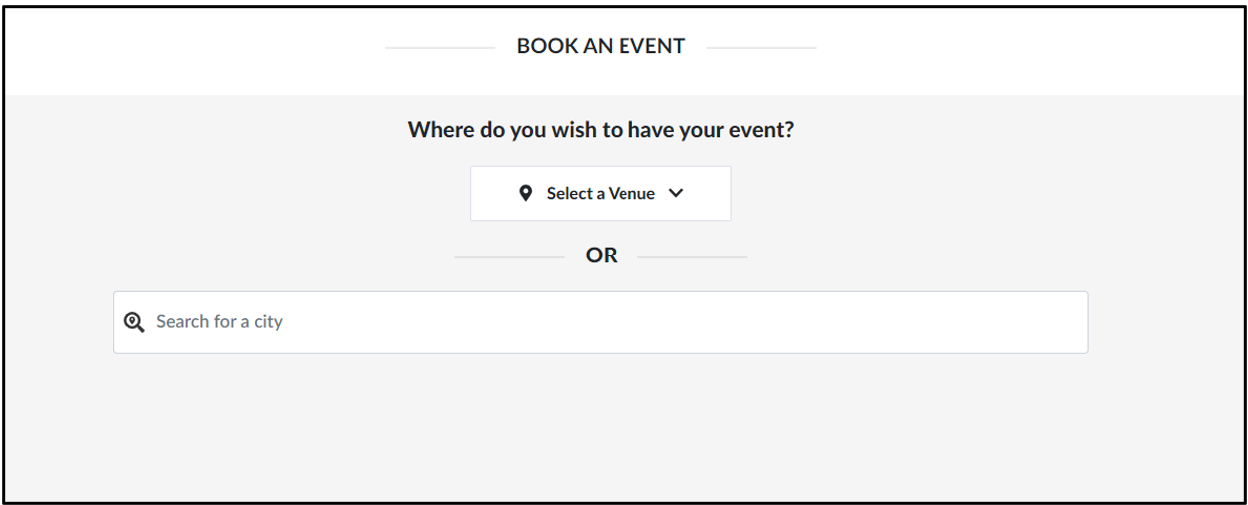The width and height of the screenshot is (1248, 505).
Task: Click the magnifier icon in city search
Action: tap(133, 322)
